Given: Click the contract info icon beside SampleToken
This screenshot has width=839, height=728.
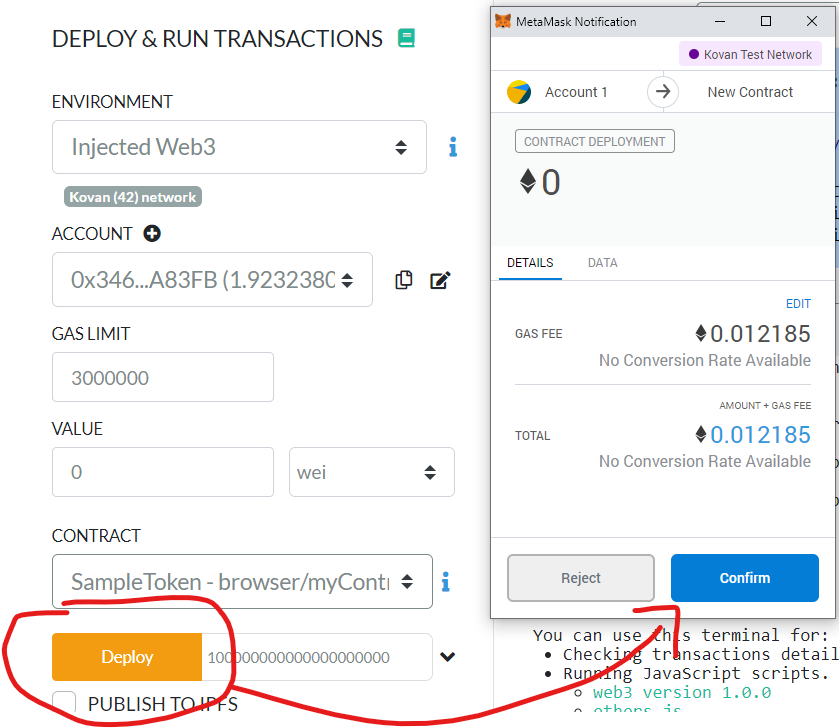Looking at the screenshot, I should click(445, 582).
